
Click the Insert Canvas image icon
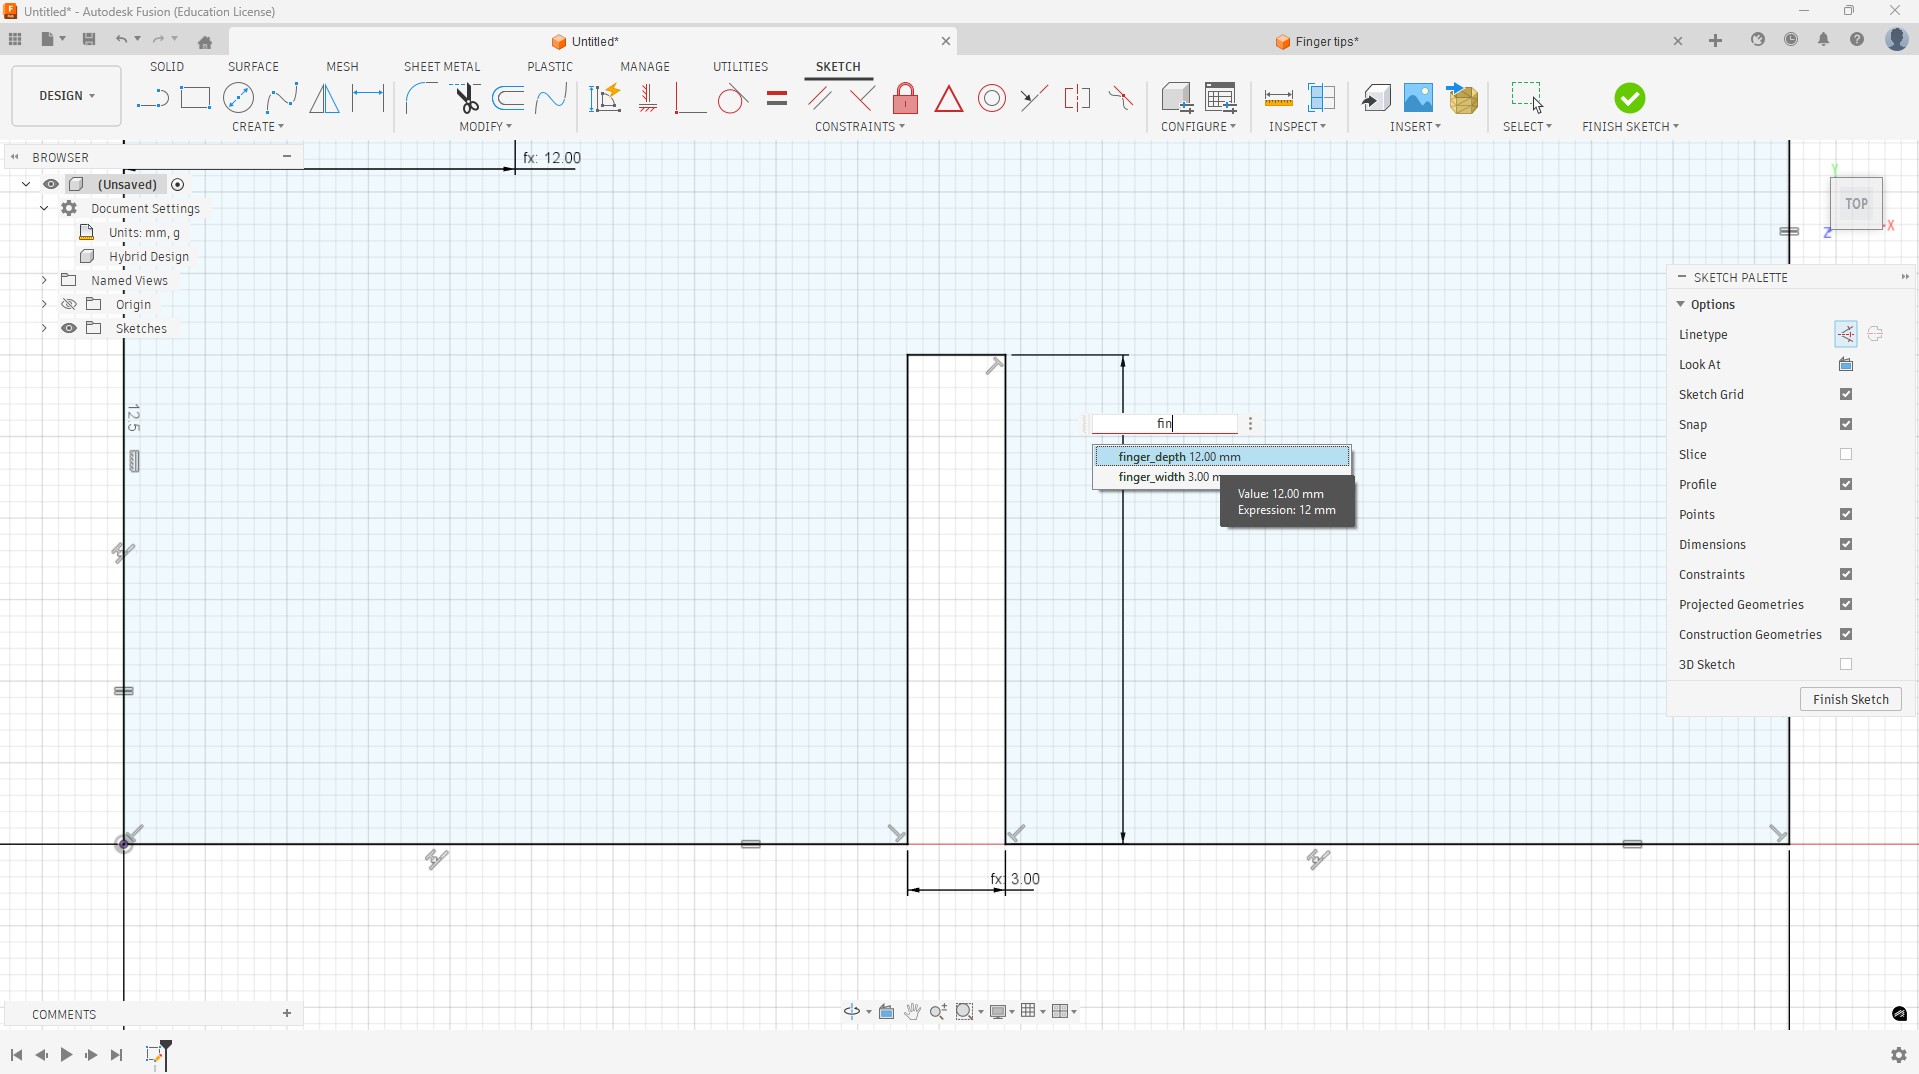coord(1418,98)
